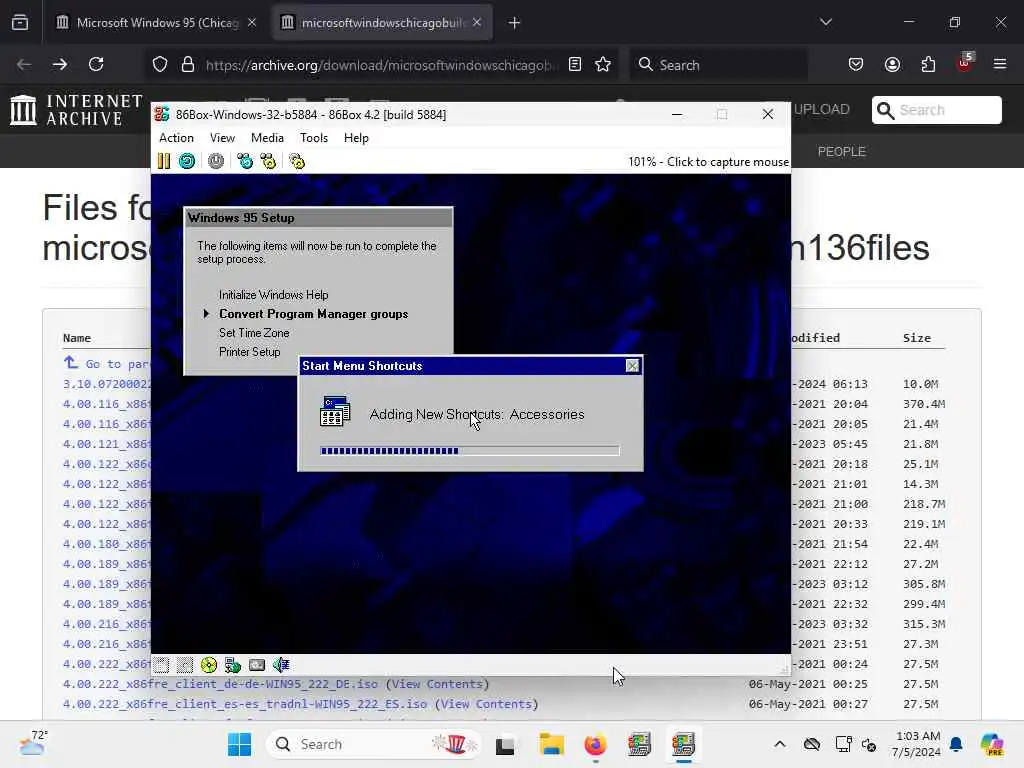This screenshot has width=1024, height=768.
Task: Open Firefox from the Windows taskbar
Action: [x=595, y=744]
